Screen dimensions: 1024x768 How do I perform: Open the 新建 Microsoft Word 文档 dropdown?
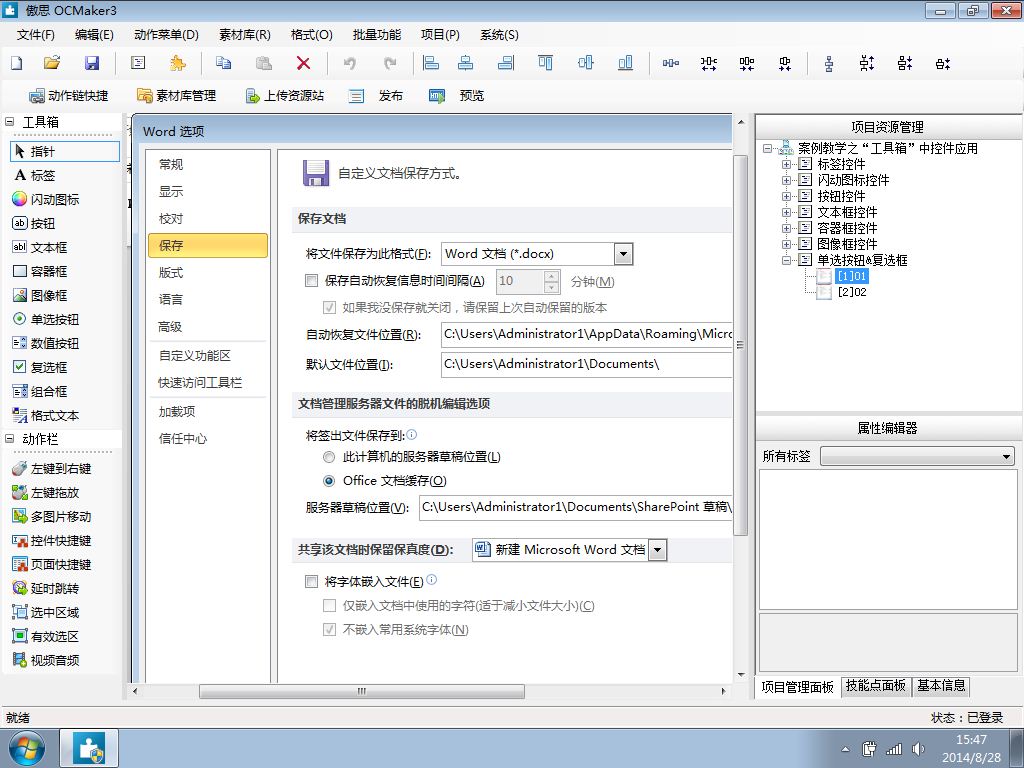pyautogui.click(x=658, y=550)
